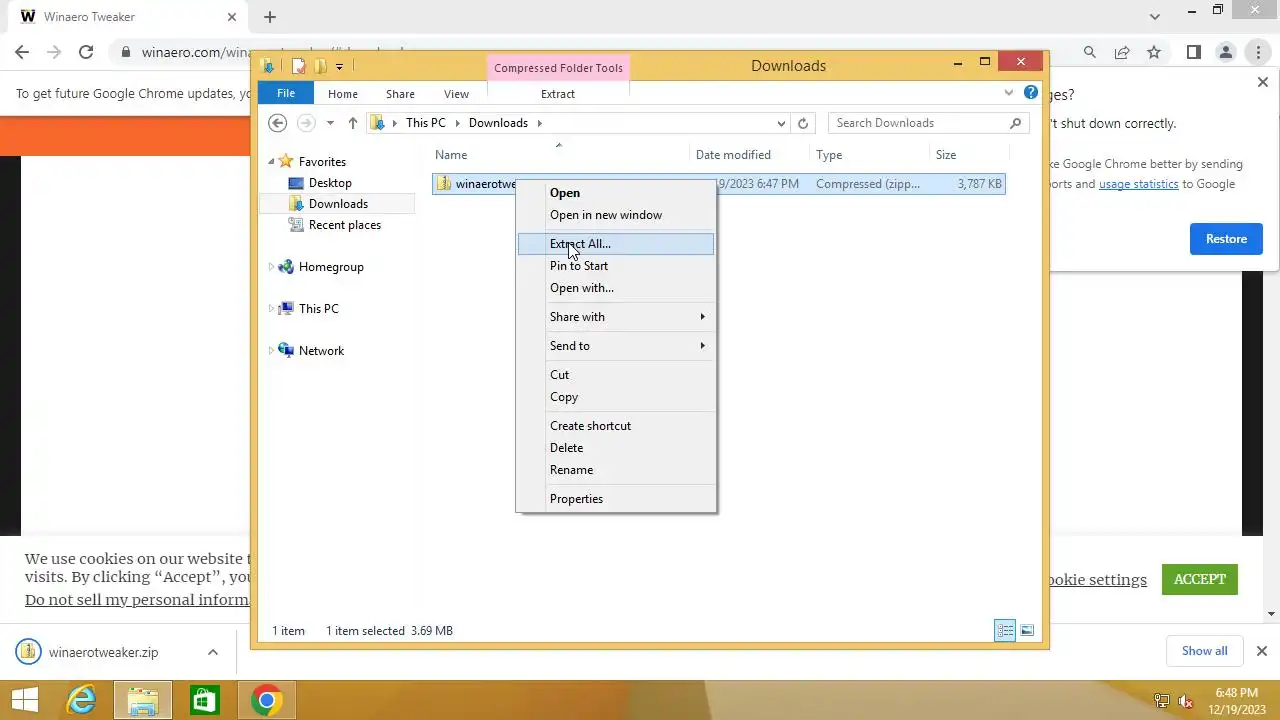Click the Properties quick access icon
1280x720 pixels.
298,66
